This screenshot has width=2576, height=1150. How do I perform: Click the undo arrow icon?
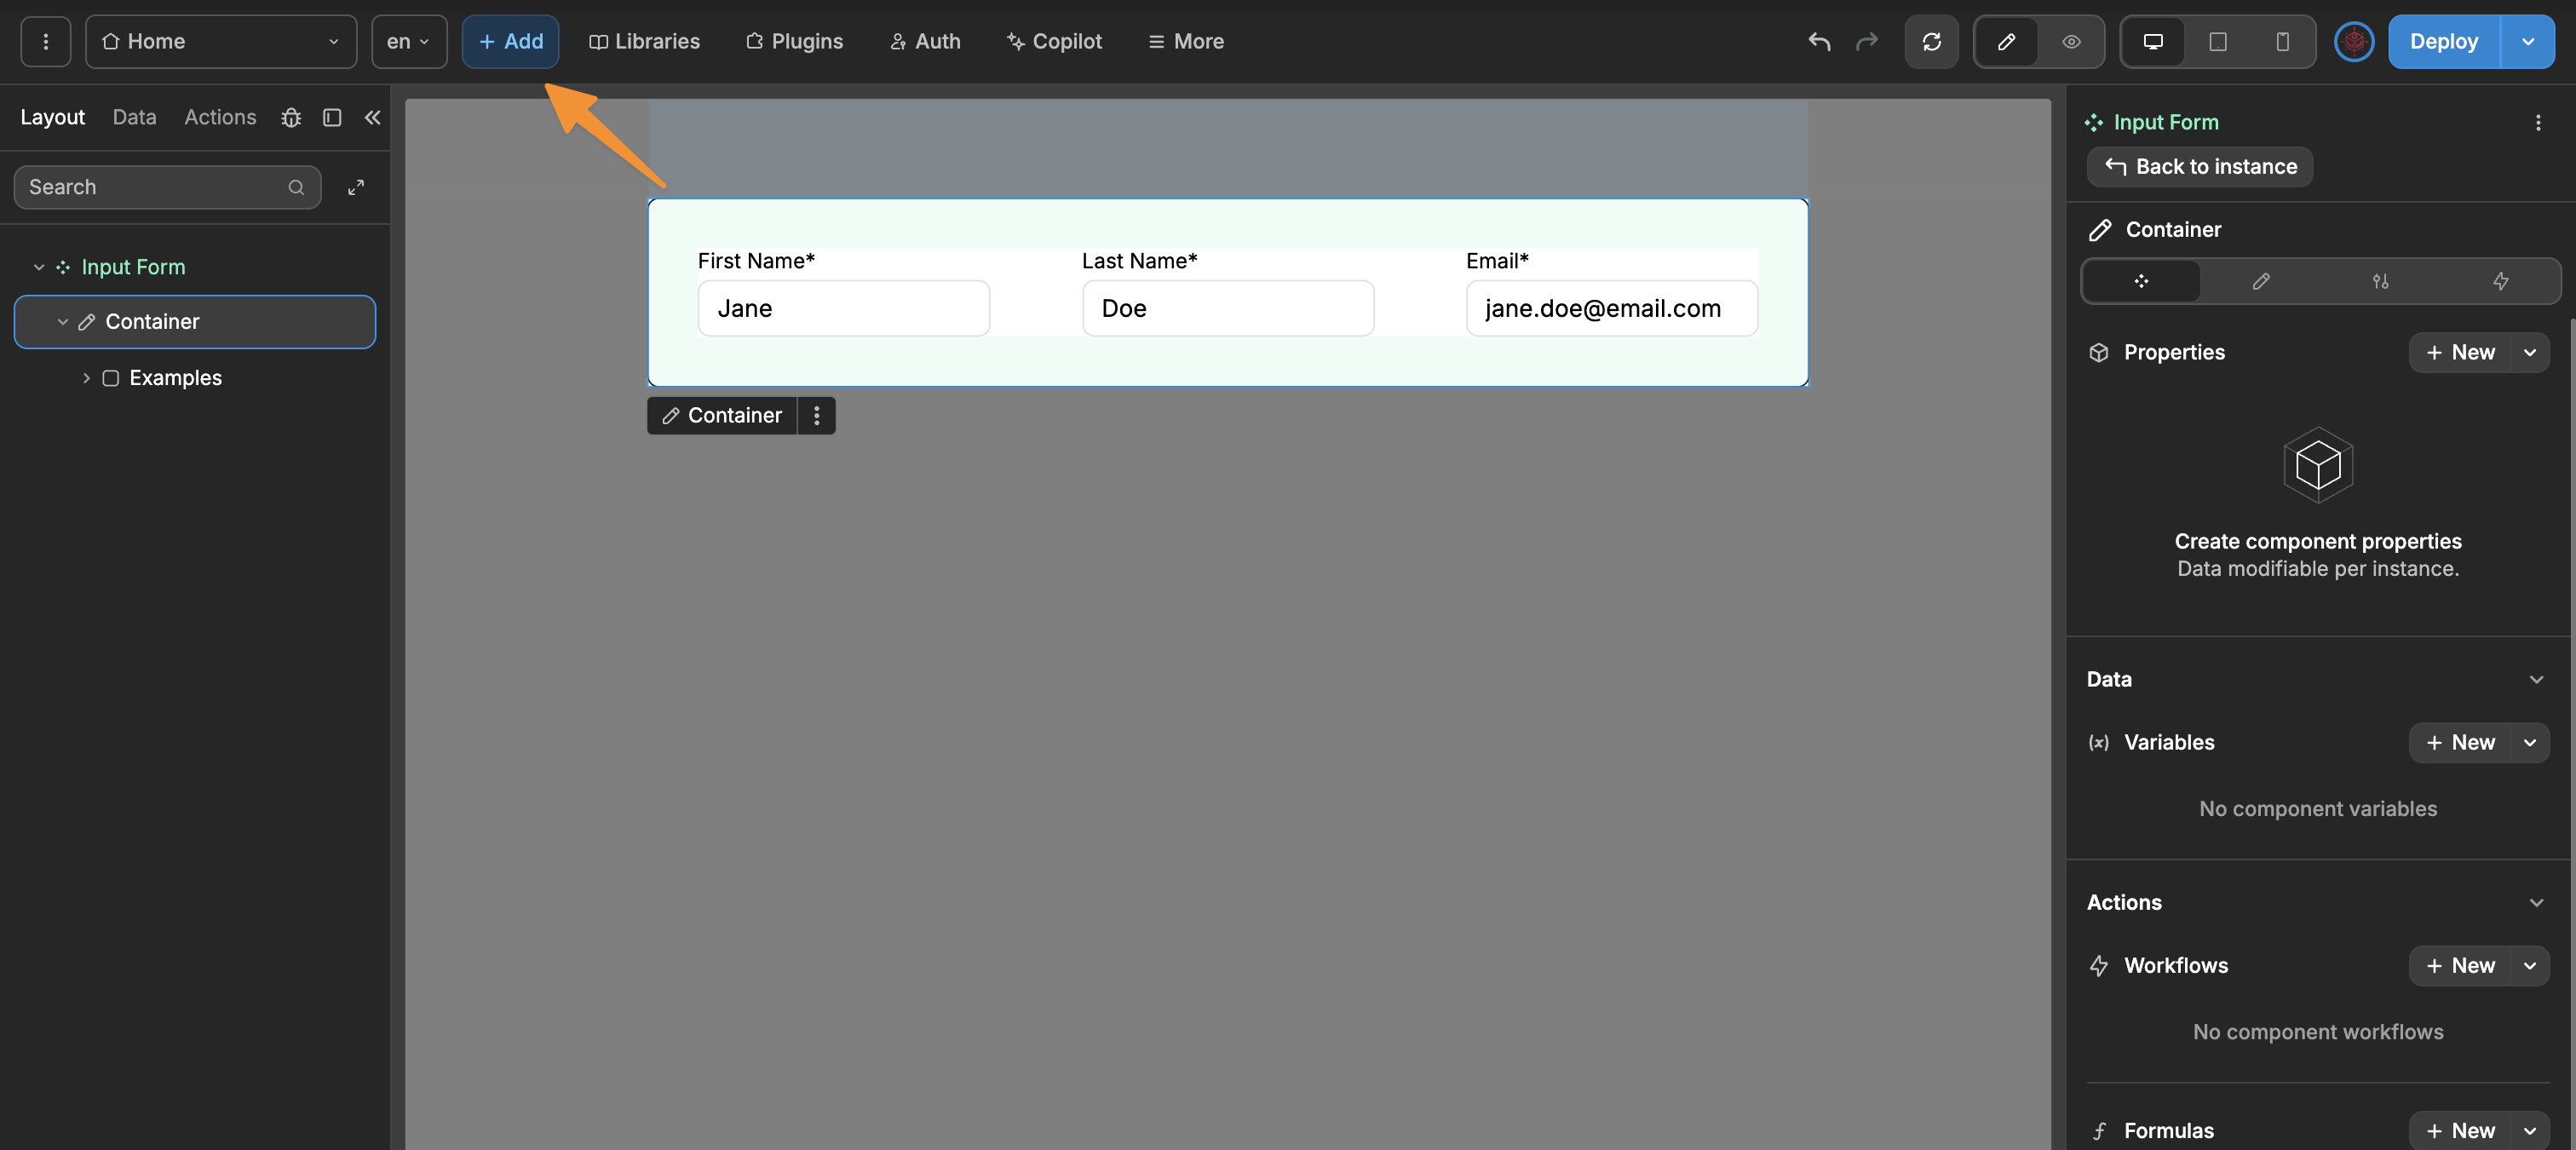point(1819,41)
